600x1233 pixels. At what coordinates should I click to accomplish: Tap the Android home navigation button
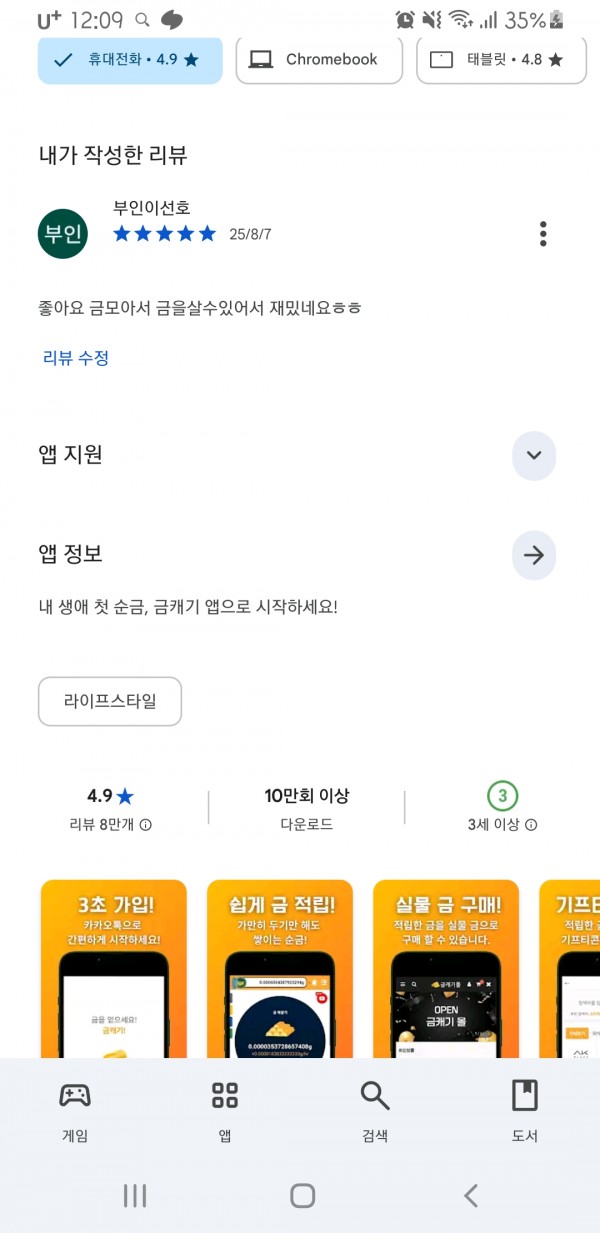pos(302,1195)
